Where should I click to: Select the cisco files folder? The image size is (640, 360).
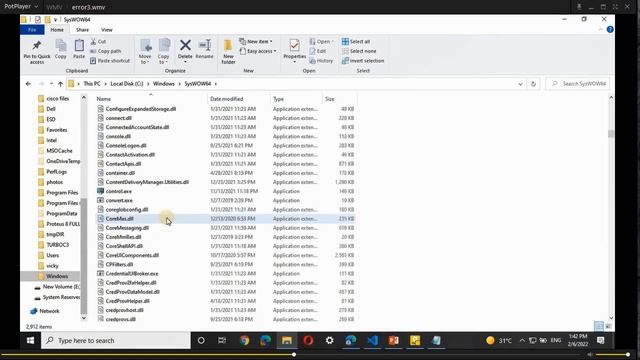53,98
